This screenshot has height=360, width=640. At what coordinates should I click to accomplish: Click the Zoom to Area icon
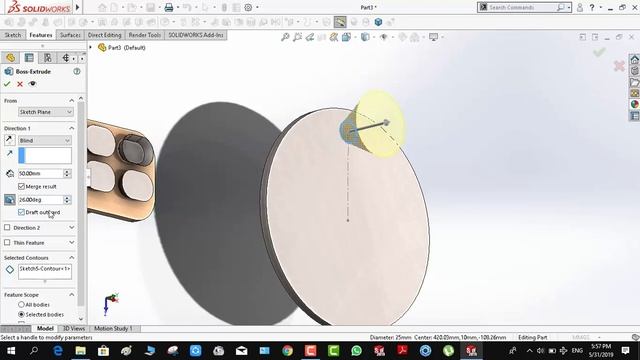coord(298,37)
